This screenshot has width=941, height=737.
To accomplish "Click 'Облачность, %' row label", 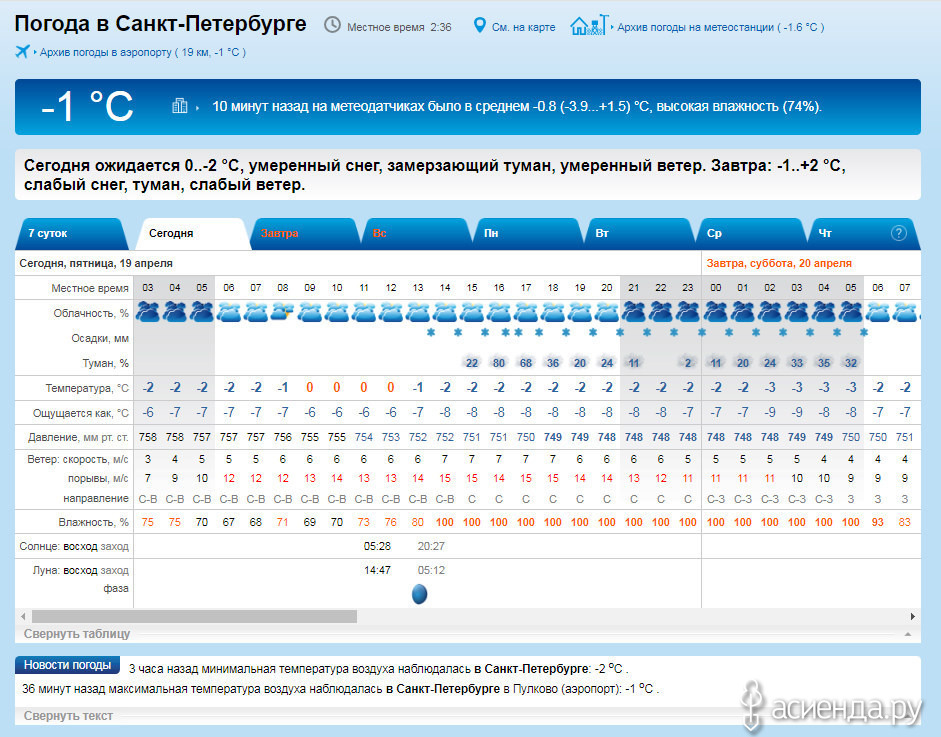I will point(91,313).
